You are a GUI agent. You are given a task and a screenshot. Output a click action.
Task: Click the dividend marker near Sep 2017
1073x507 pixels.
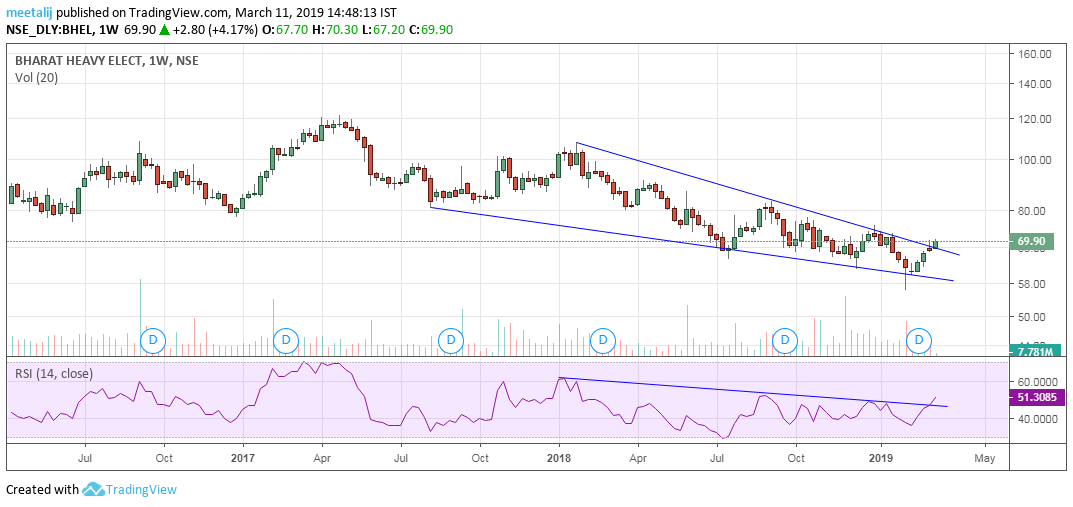pos(450,339)
